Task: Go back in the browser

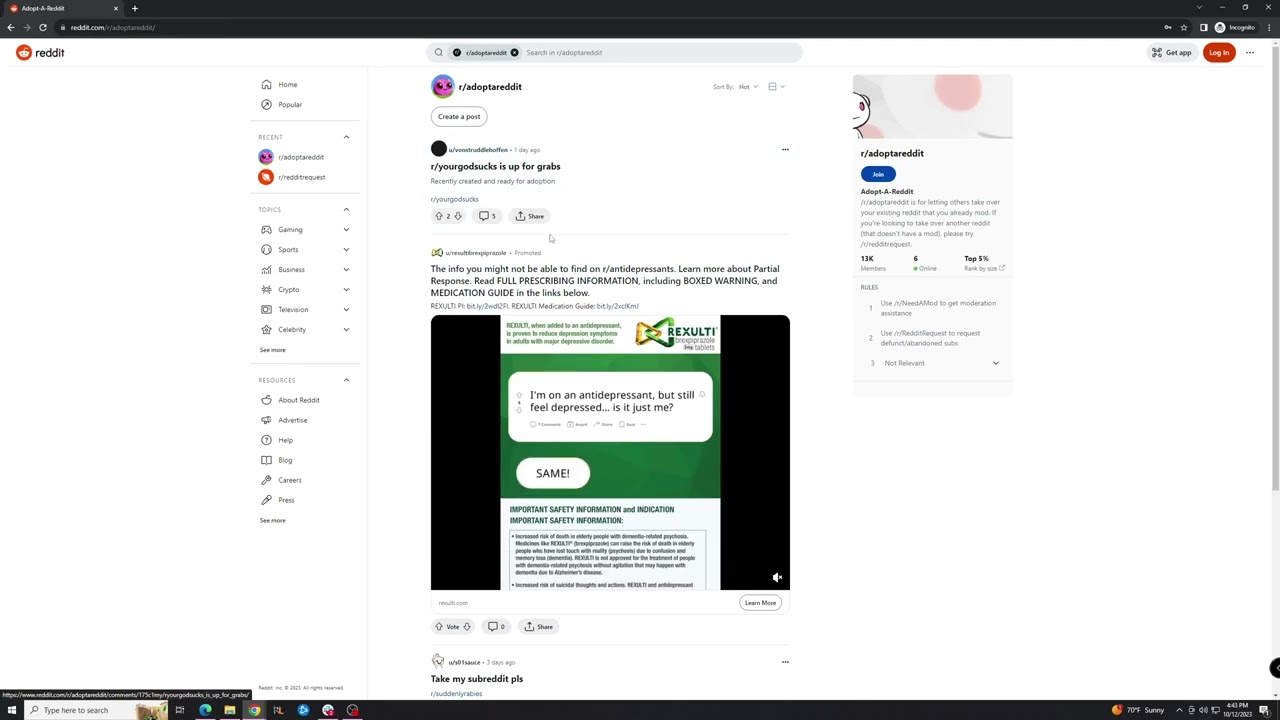Action: [x=11, y=27]
